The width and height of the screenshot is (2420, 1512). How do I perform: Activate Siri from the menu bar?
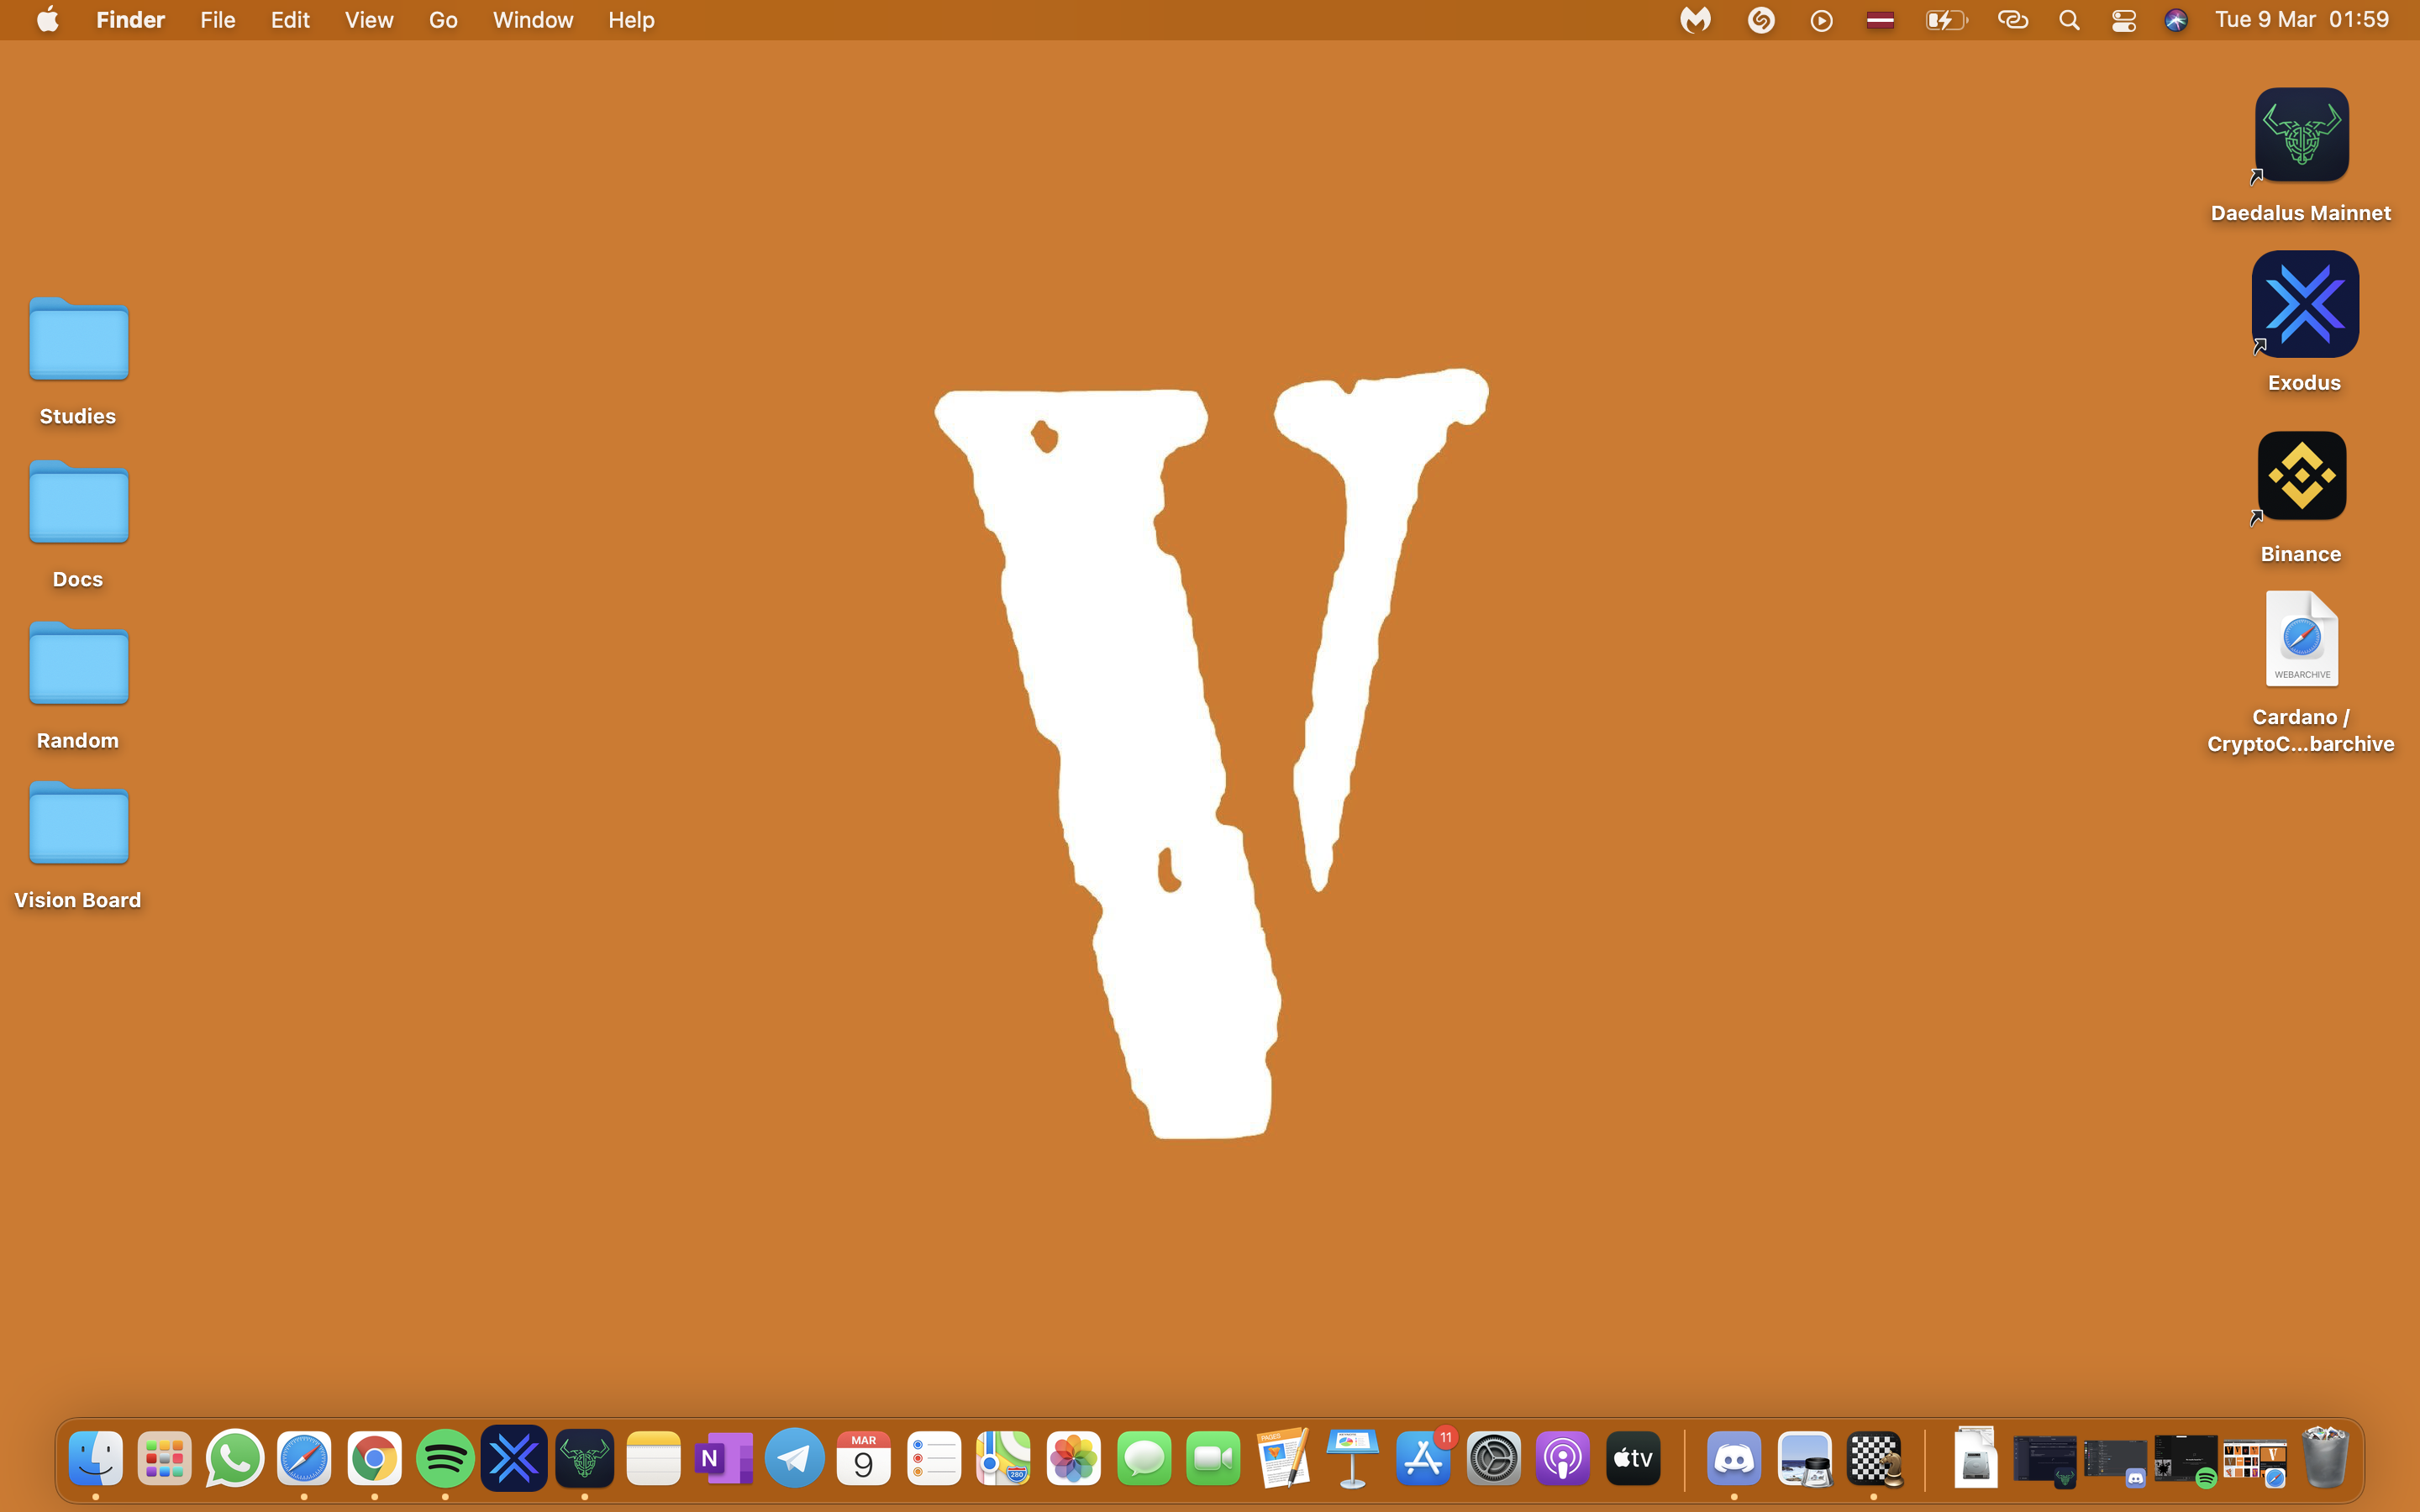2176,20
